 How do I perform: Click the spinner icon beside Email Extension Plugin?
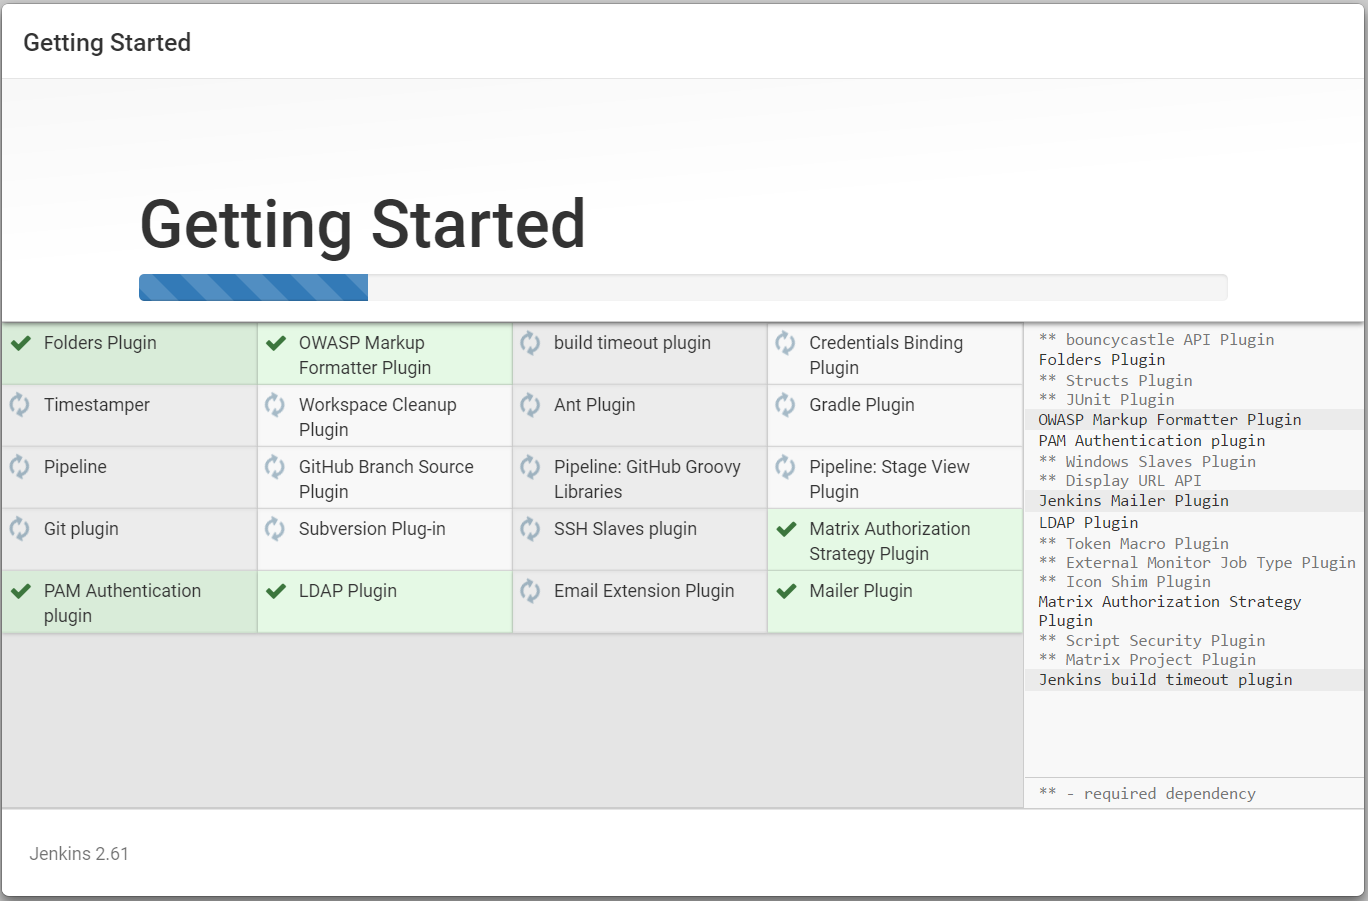(x=530, y=591)
